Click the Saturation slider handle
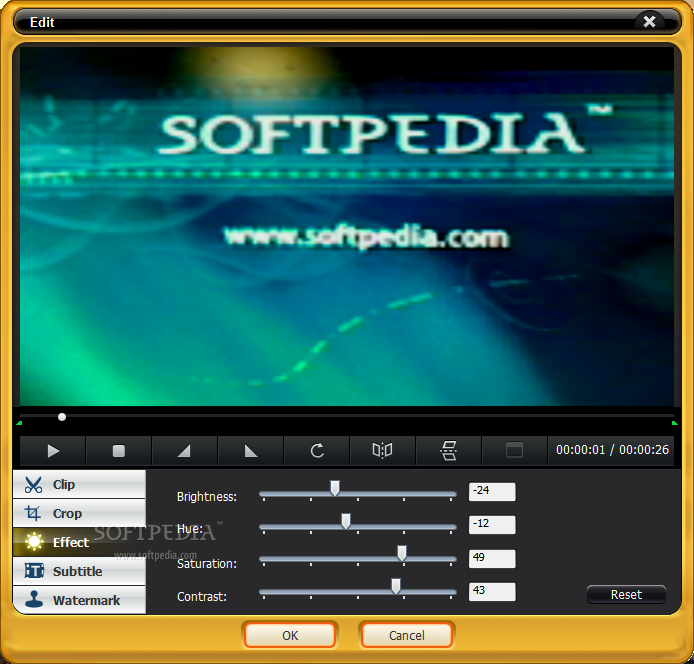Viewport: 694px width, 664px height. (x=402, y=553)
